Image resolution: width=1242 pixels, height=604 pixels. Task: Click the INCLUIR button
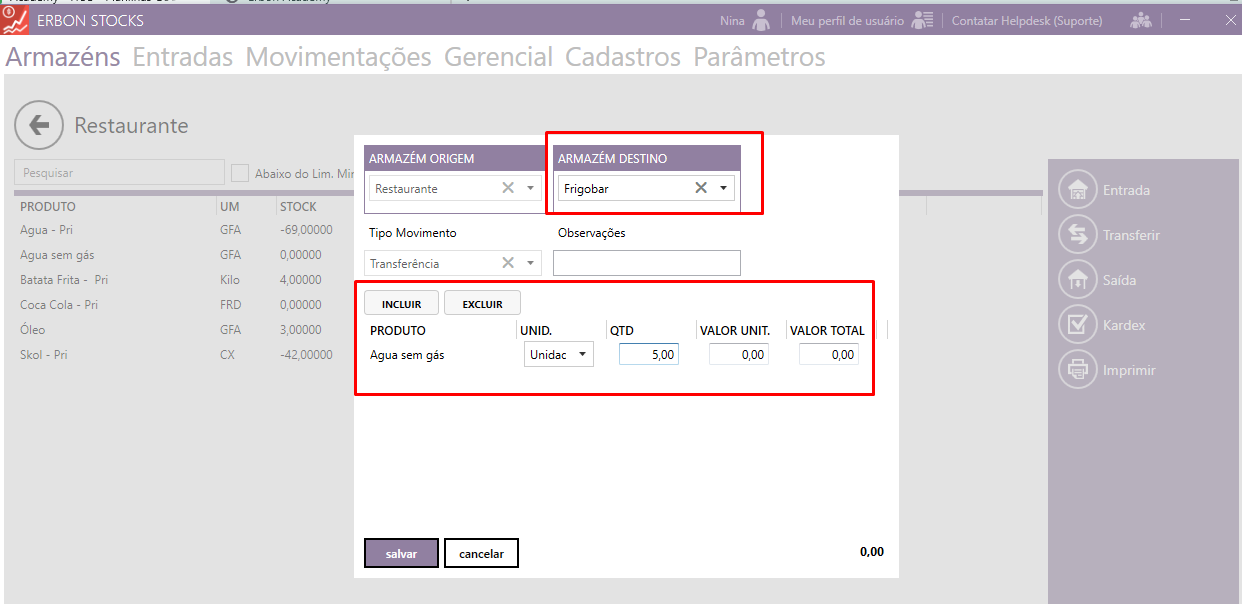click(401, 304)
